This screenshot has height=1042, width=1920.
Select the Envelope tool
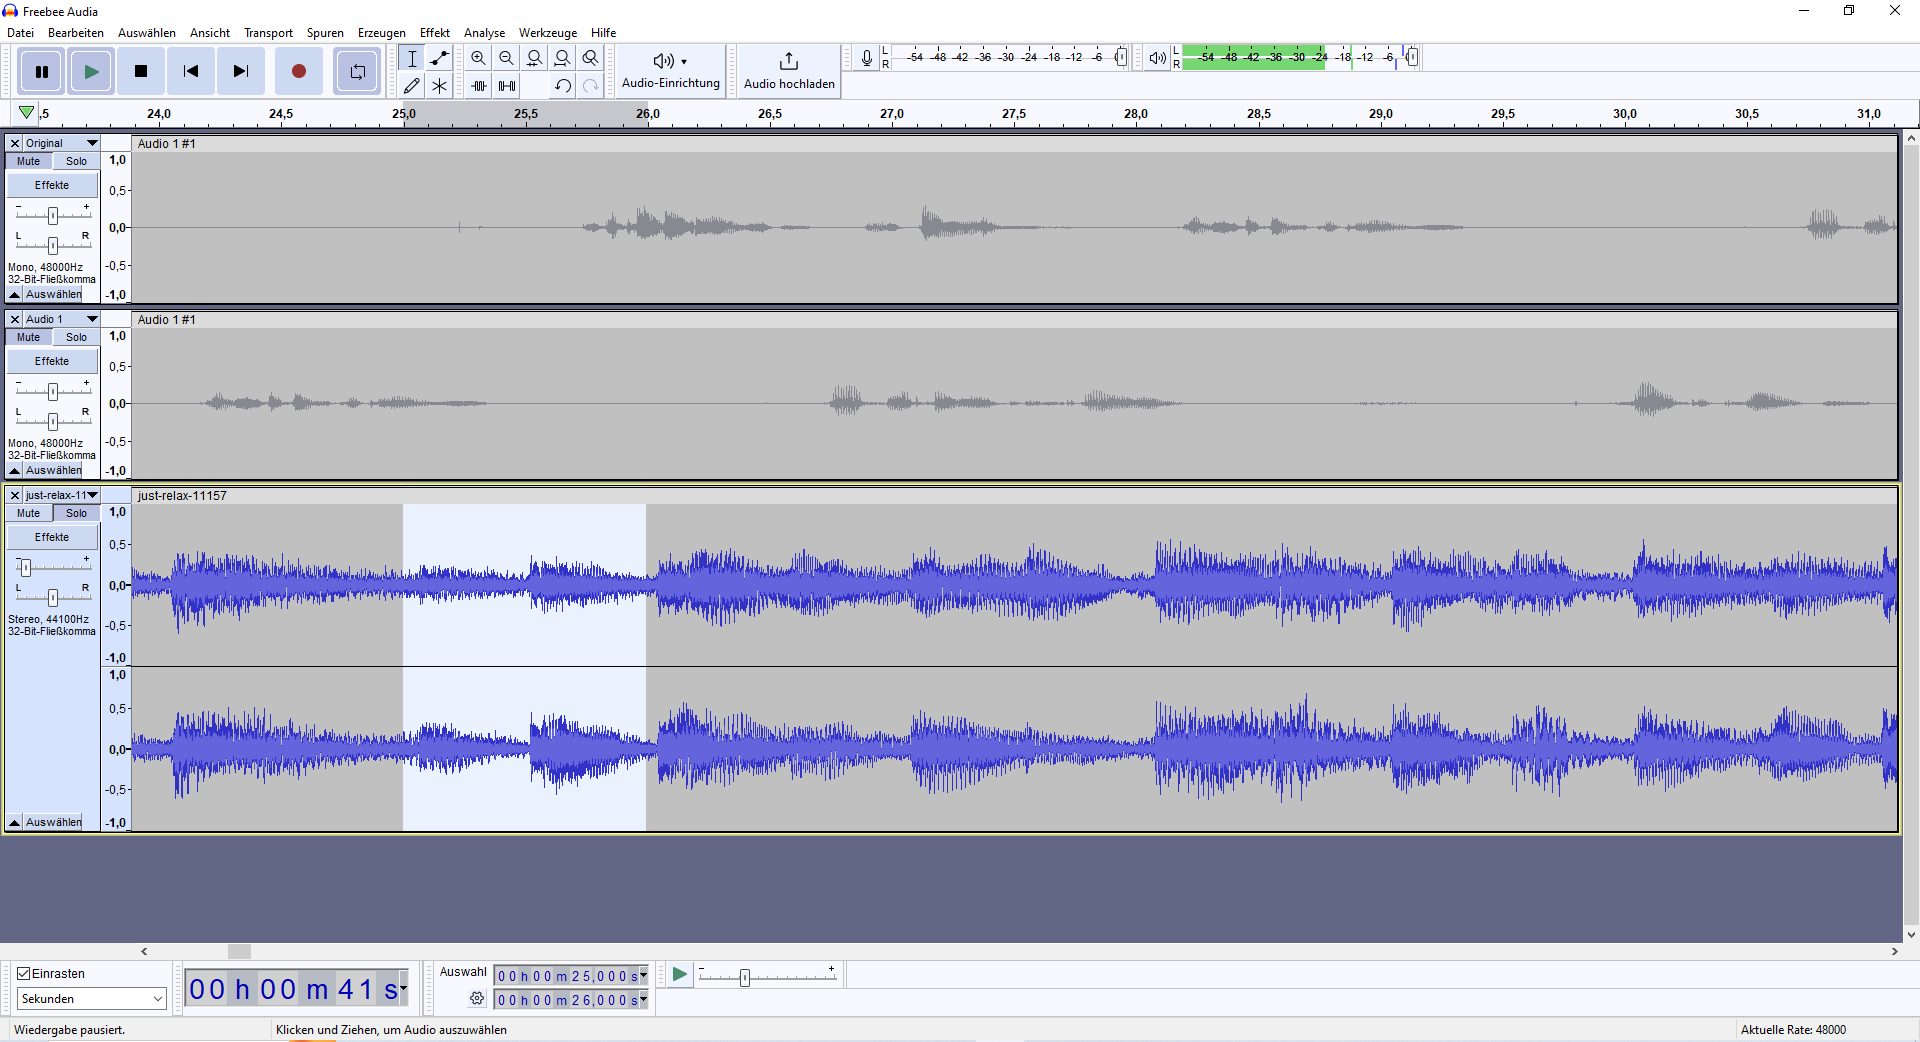coord(439,58)
